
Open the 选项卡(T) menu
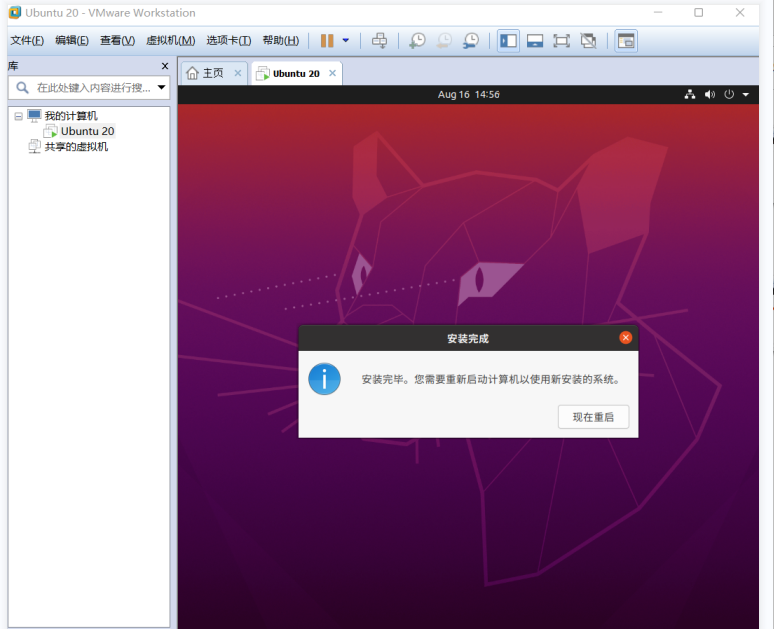point(229,40)
